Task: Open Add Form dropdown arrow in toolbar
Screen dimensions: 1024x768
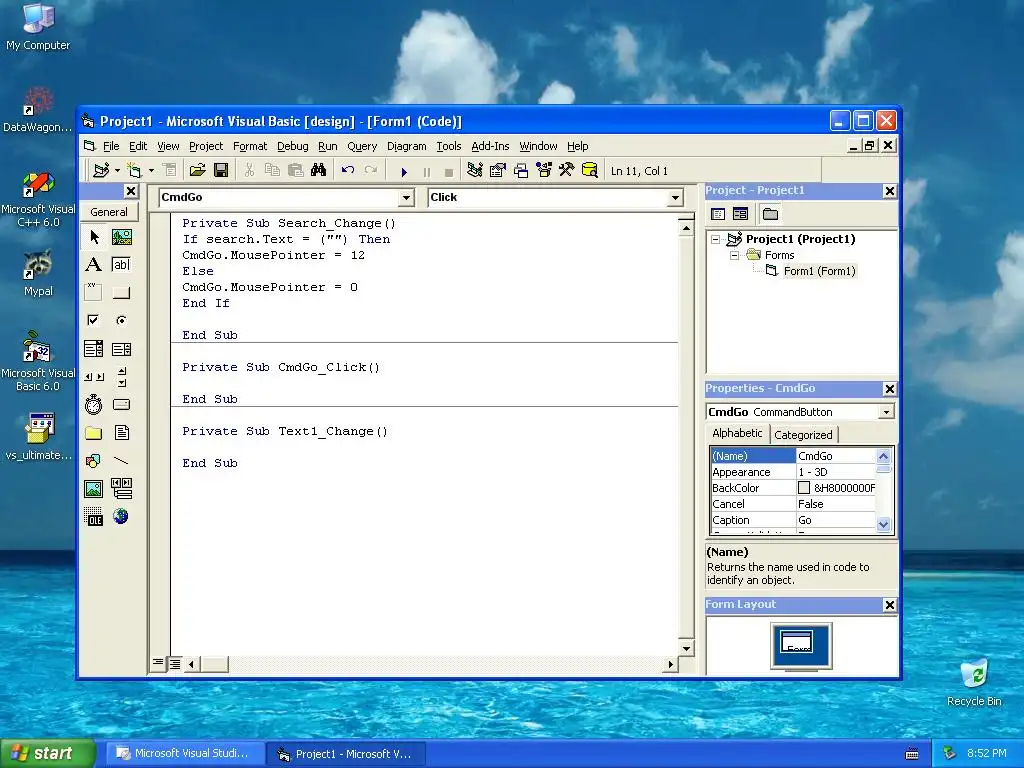Action: 152,170
